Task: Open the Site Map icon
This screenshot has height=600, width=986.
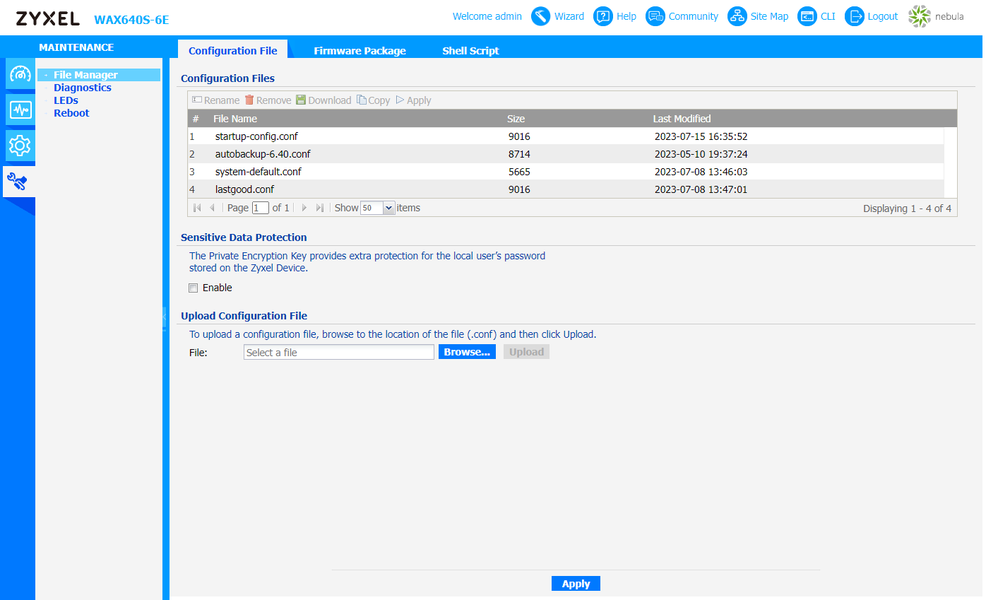Action: 737,16
